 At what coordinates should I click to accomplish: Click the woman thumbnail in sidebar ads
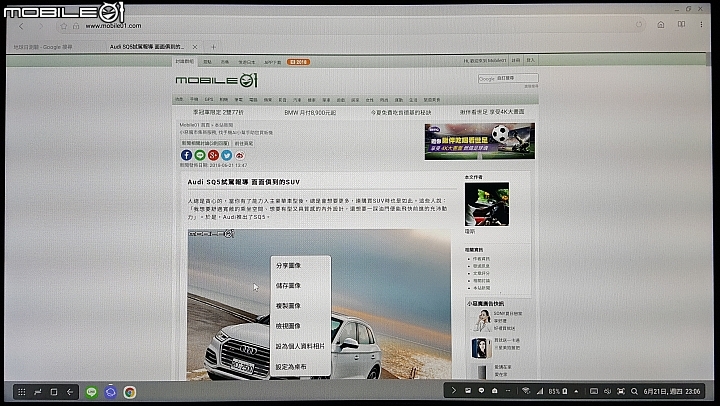(481, 321)
